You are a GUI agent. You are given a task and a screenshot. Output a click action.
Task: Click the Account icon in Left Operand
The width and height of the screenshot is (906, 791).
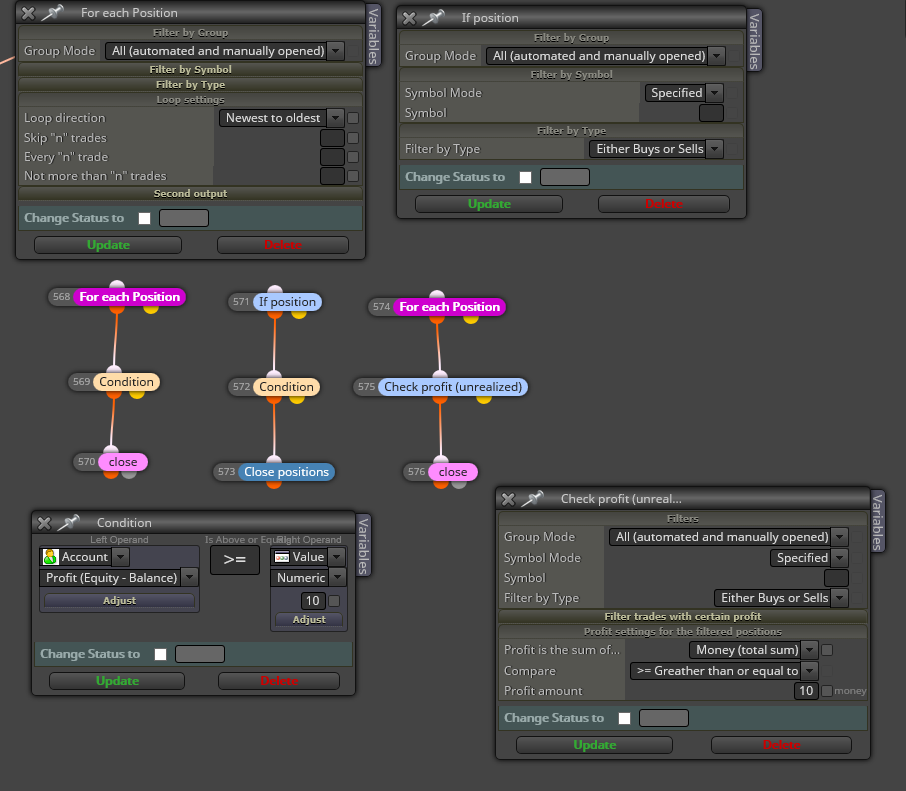click(x=51, y=557)
